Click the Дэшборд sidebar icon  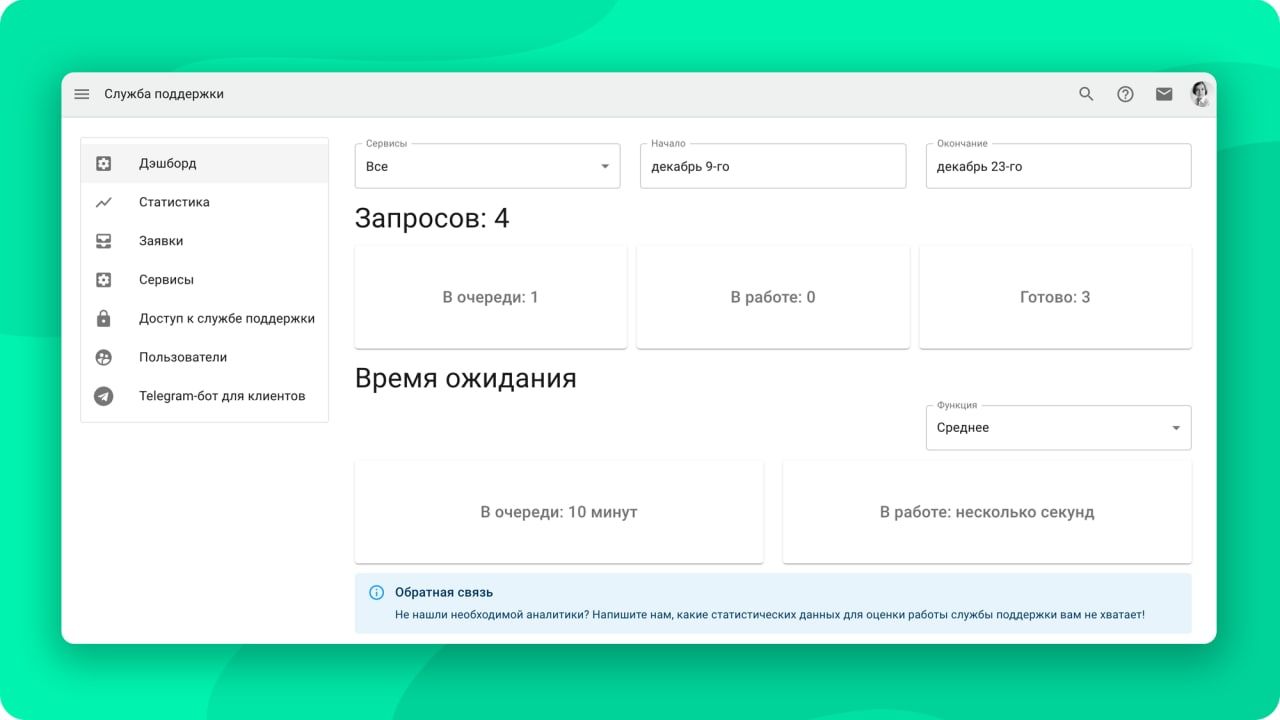click(104, 163)
